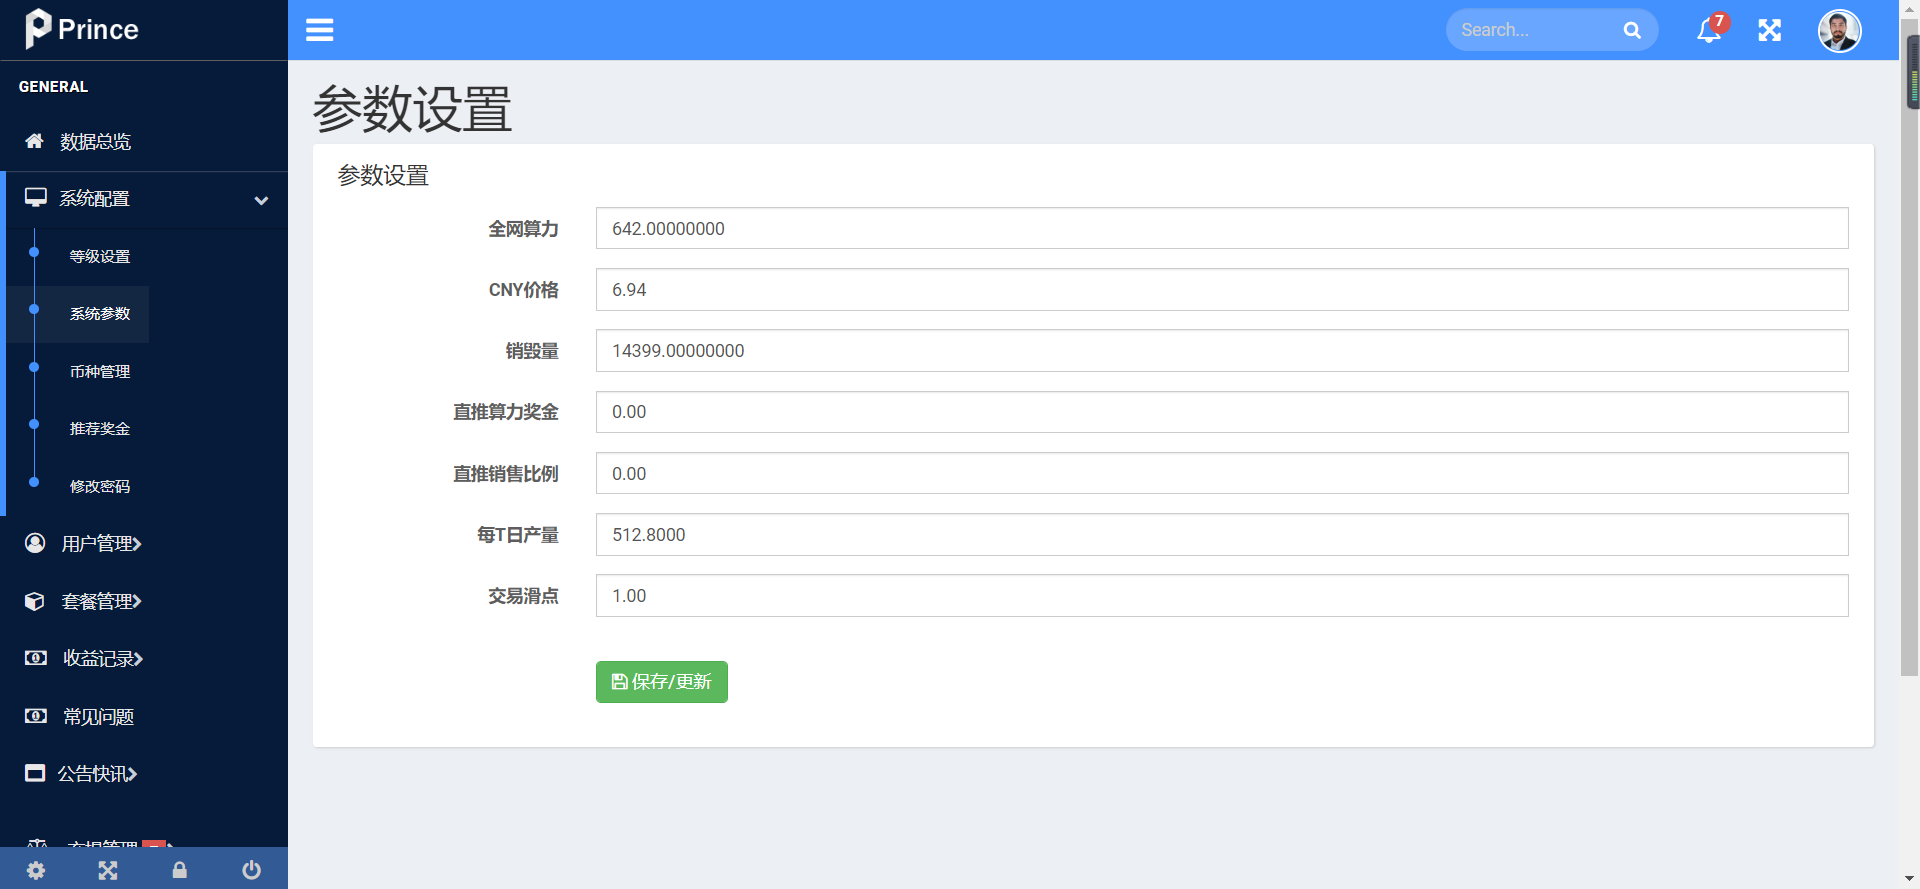1920x889 pixels.
Task: Click the cube icon beside 套餐管理
Action: tap(35, 601)
